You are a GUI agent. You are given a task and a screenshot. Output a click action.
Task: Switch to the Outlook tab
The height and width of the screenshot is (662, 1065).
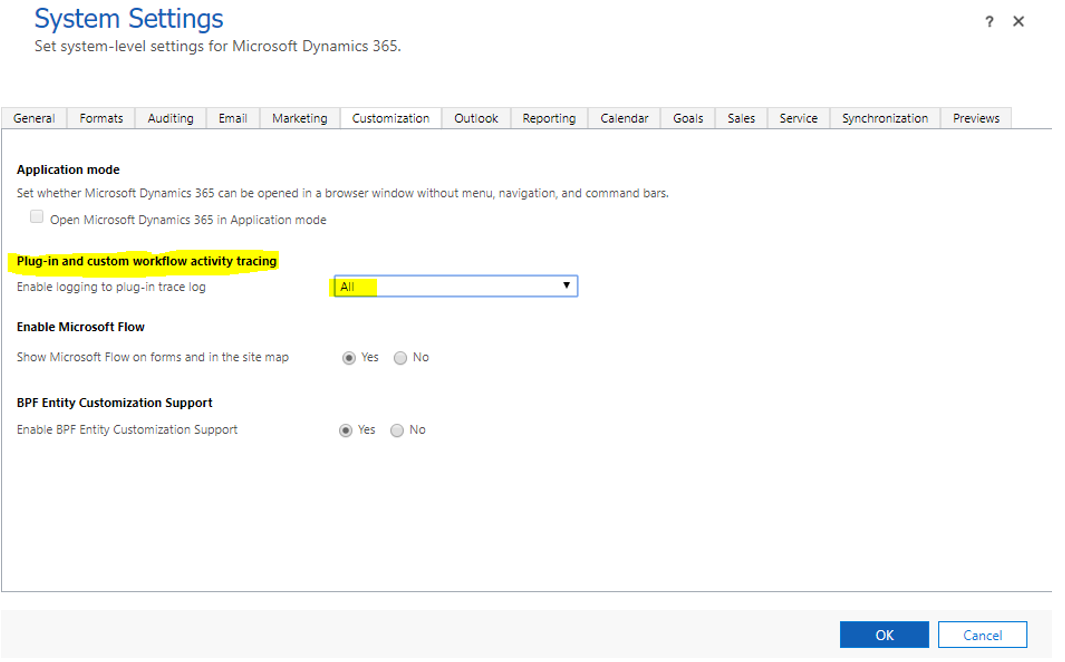[476, 118]
